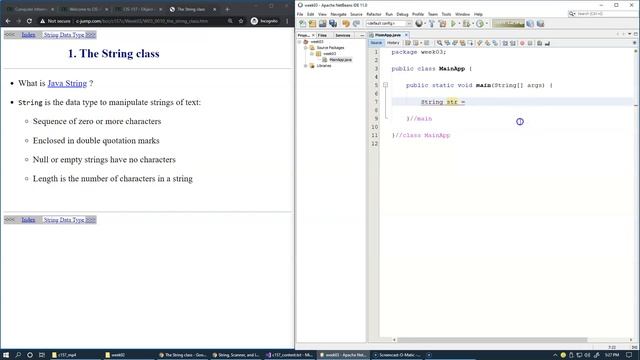Click the New File icon in NetBeans toolbar
The width and height of the screenshot is (640, 360).
[x=302, y=24]
